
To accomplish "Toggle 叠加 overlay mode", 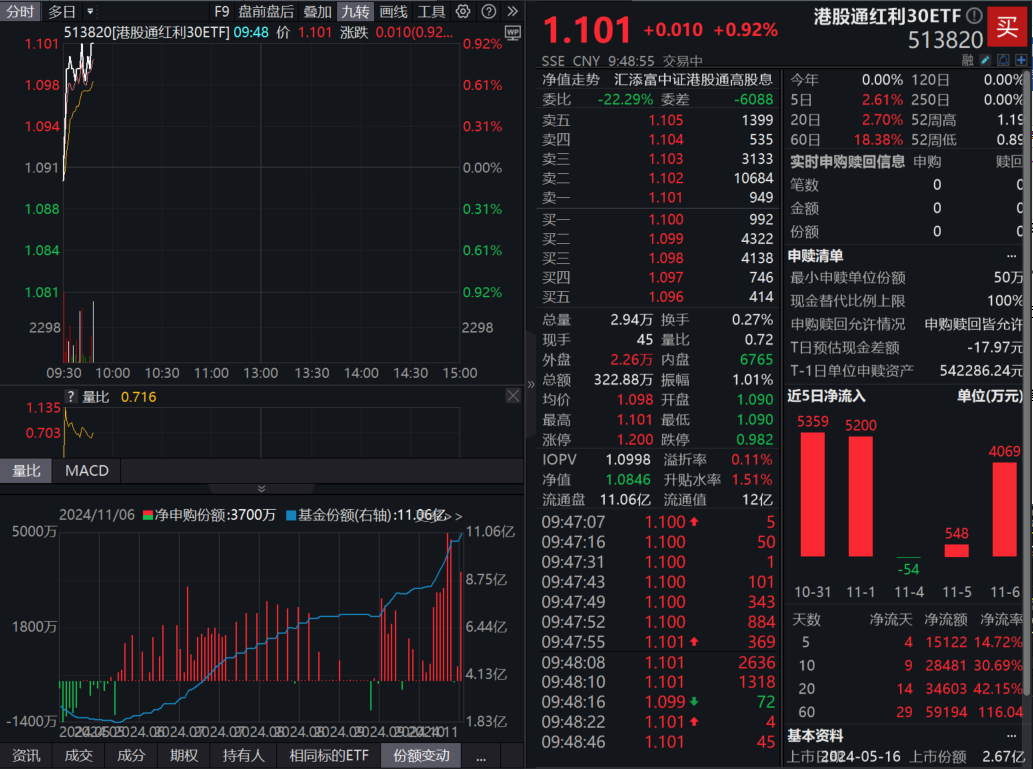I will click(315, 12).
